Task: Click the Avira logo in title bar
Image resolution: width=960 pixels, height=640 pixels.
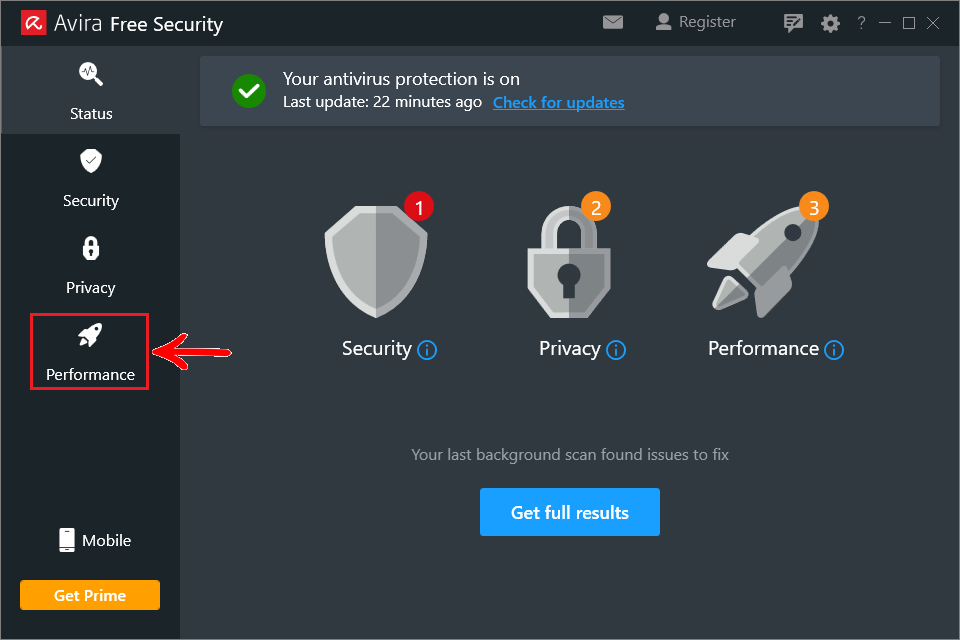Action: point(34,23)
